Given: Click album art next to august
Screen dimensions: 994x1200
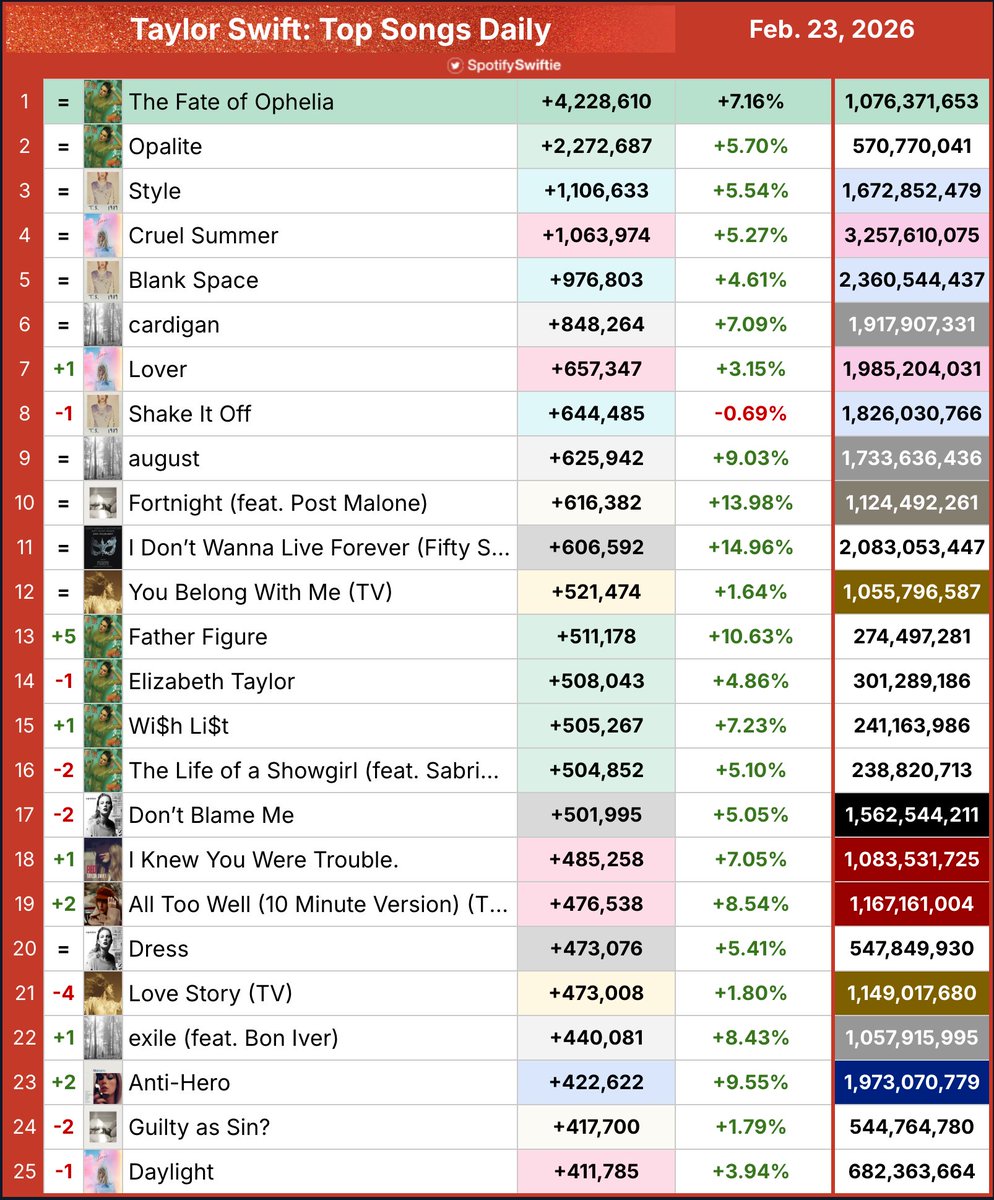Looking at the screenshot, I should pyautogui.click(x=103, y=459).
